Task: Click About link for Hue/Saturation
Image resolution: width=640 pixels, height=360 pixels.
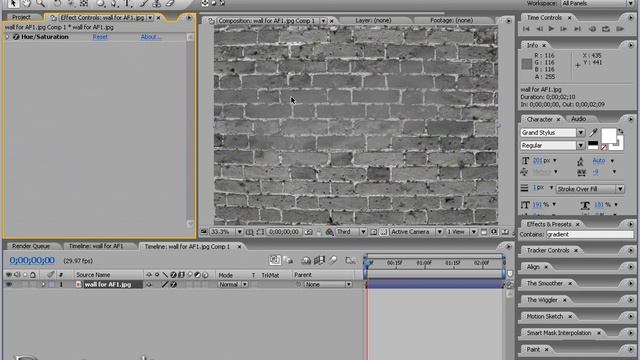Action: (151, 37)
